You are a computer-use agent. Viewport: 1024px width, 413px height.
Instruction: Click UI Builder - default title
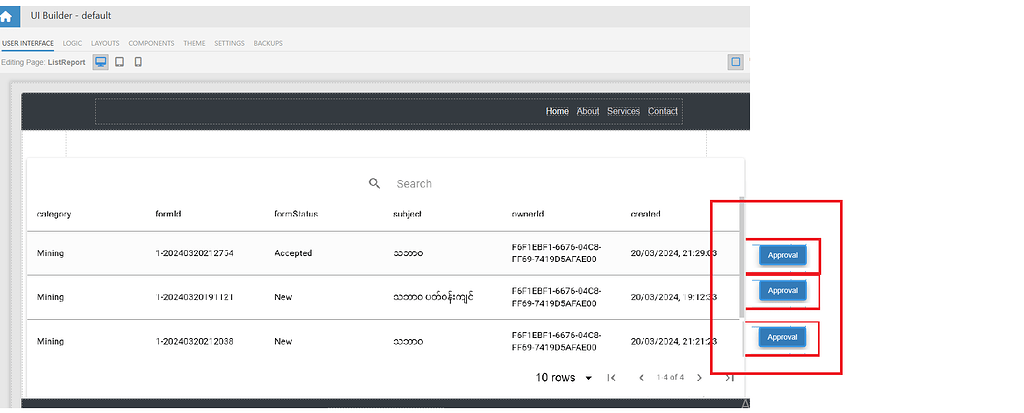[x=71, y=16]
